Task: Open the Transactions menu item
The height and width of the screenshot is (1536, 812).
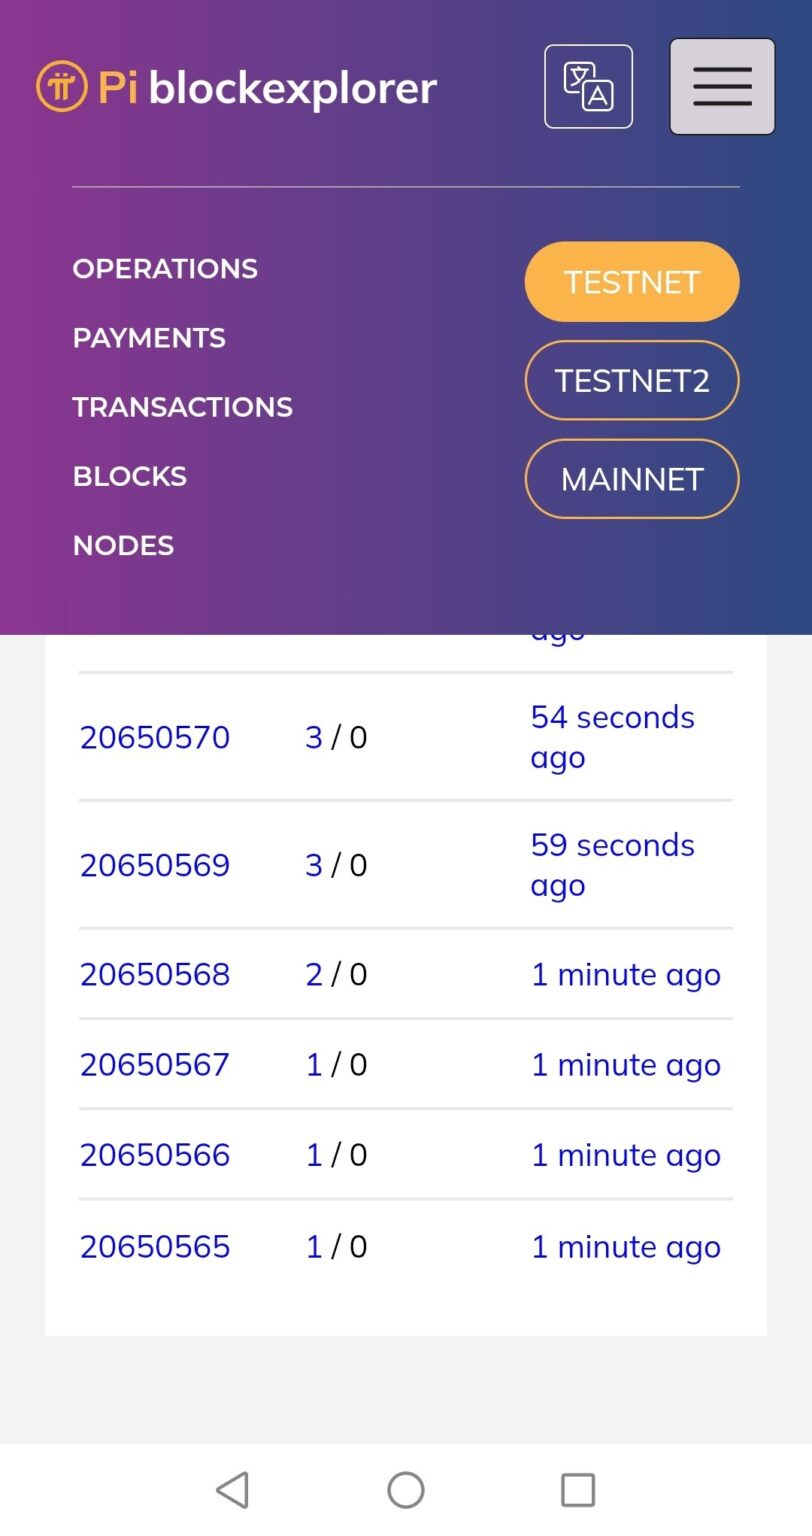Action: (x=182, y=407)
